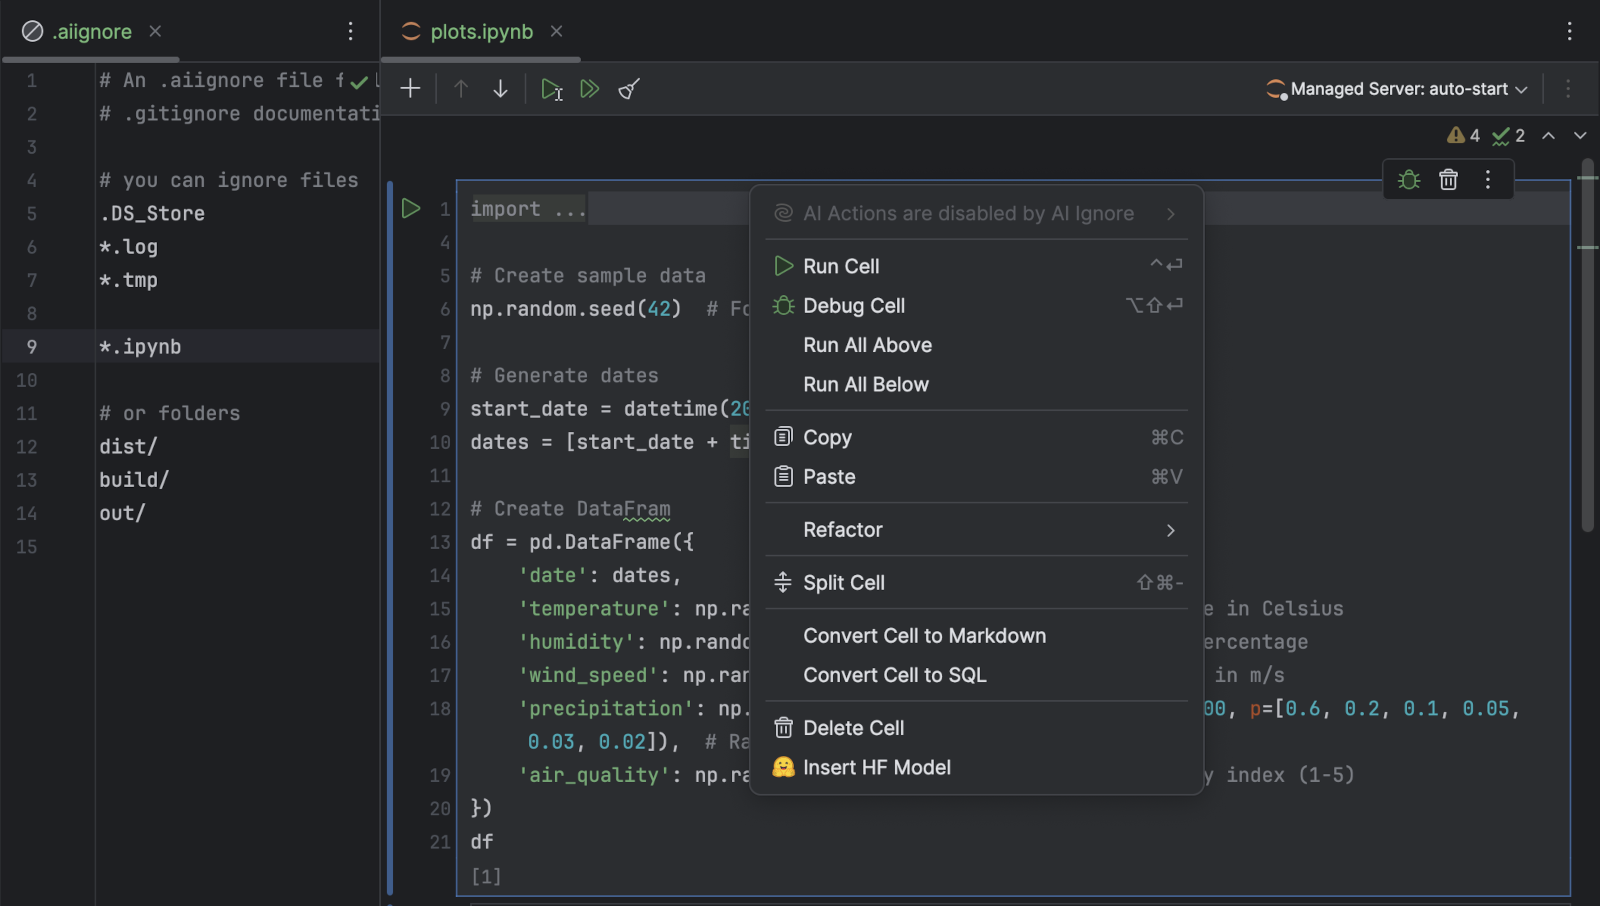Viewport: 1600px width, 906px height.
Task: Click the debug cell bug icon
Action: click(1409, 179)
